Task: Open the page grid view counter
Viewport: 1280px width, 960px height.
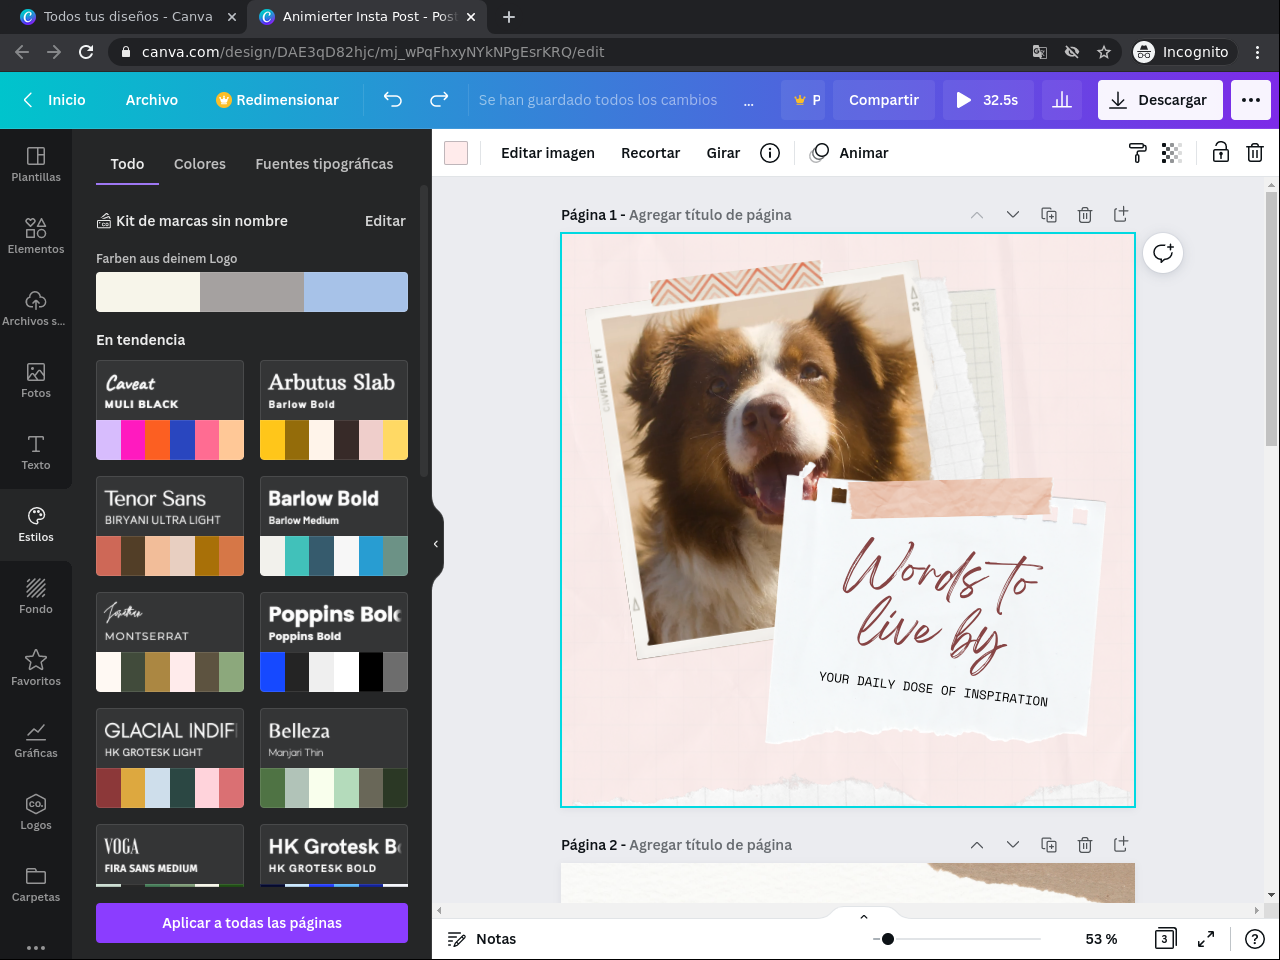Action: coord(1165,939)
